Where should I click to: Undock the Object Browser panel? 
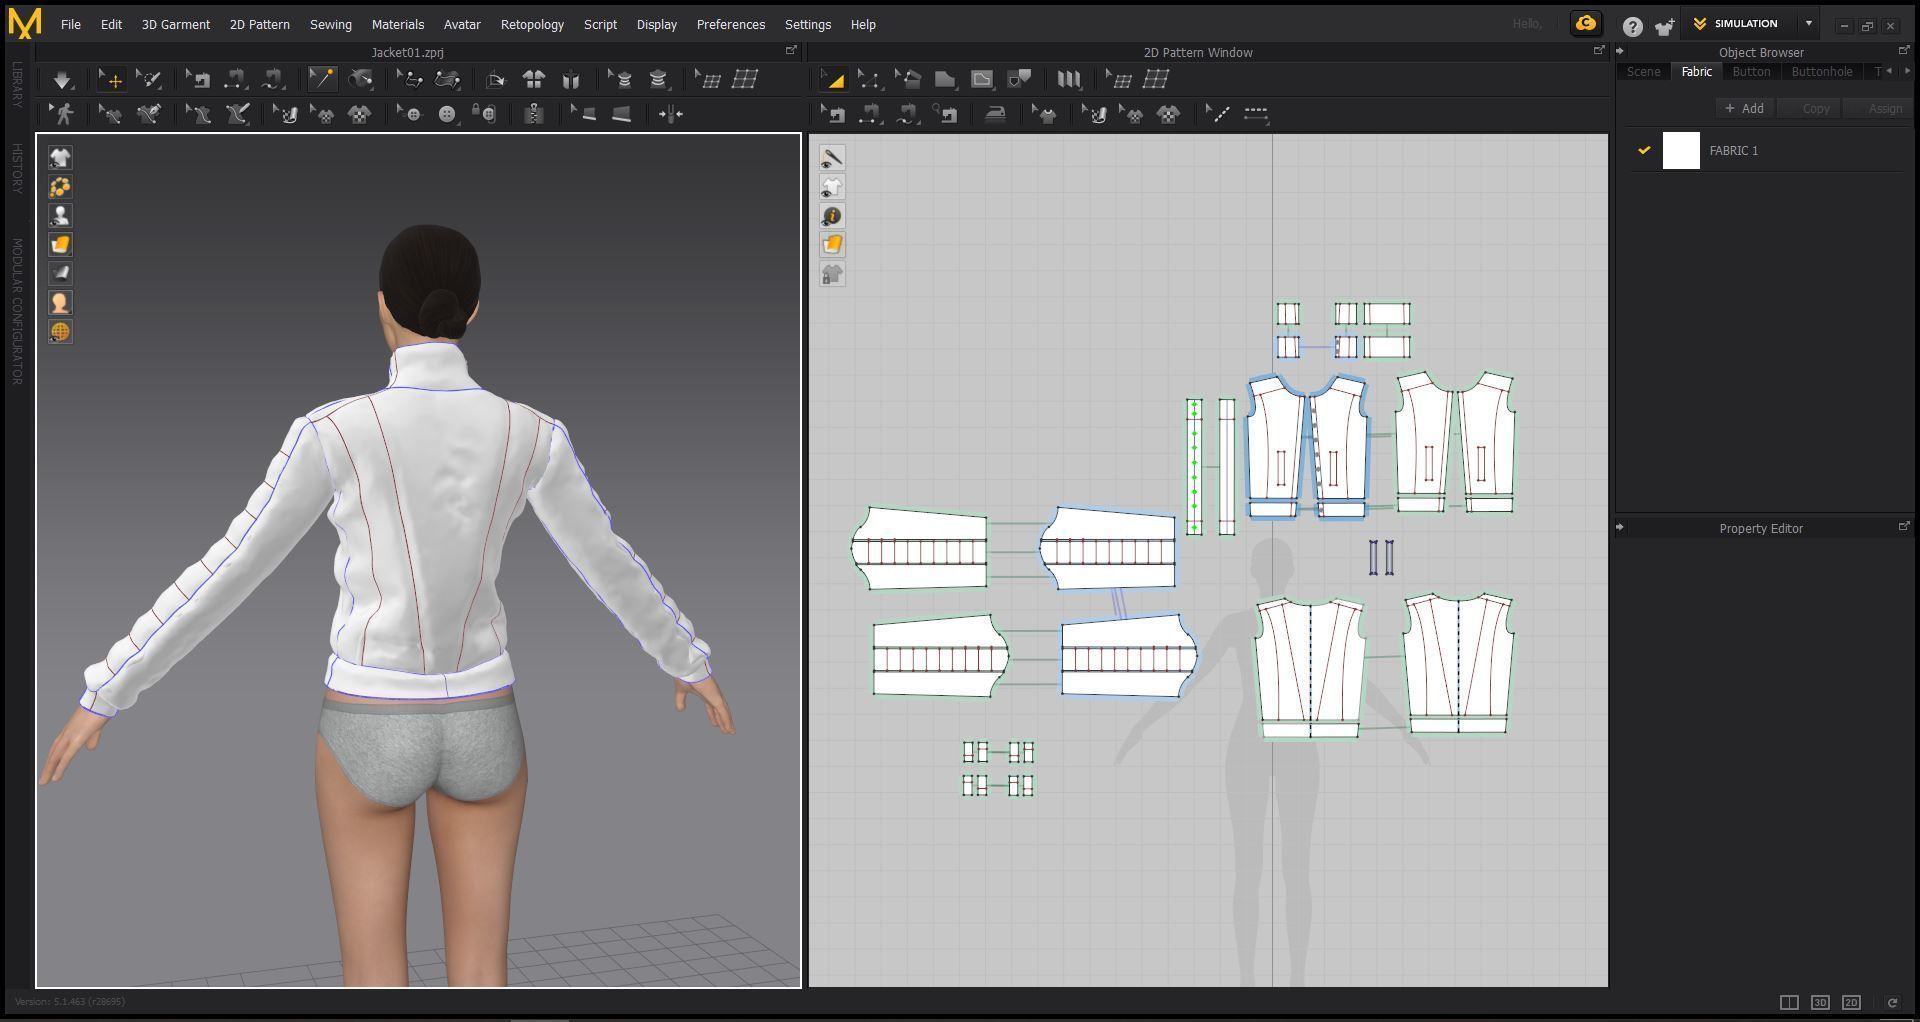(x=1903, y=50)
